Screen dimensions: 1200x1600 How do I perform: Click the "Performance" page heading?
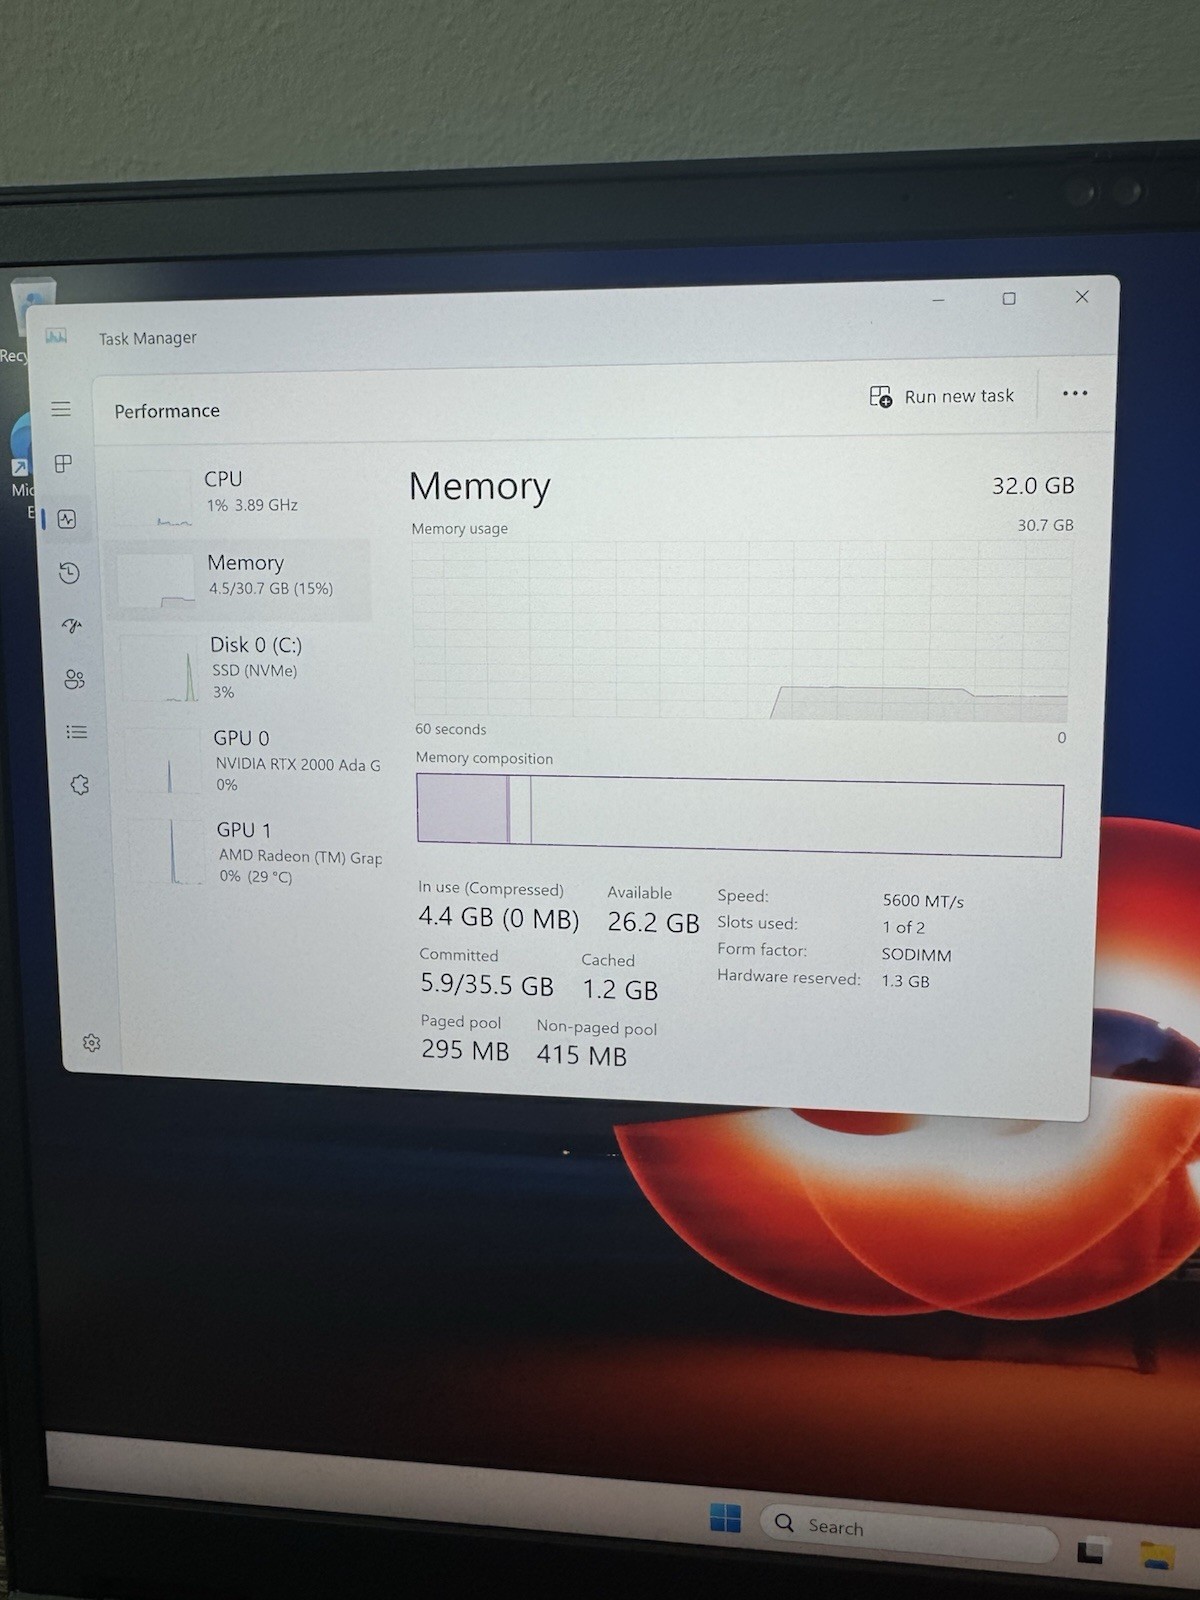pyautogui.click(x=167, y=411)
